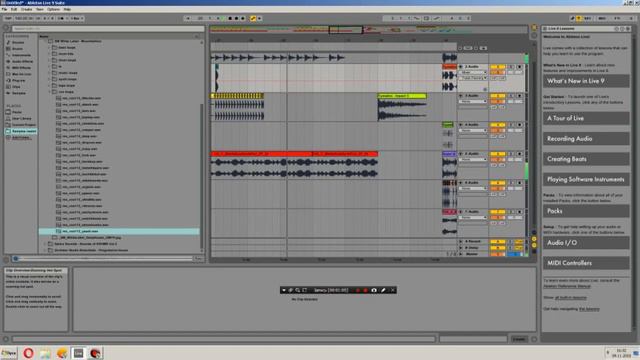Open the Sounds category in the browser
Image resolution: width=640 pixels, height=360 pixels.
[x=18, y=42]
